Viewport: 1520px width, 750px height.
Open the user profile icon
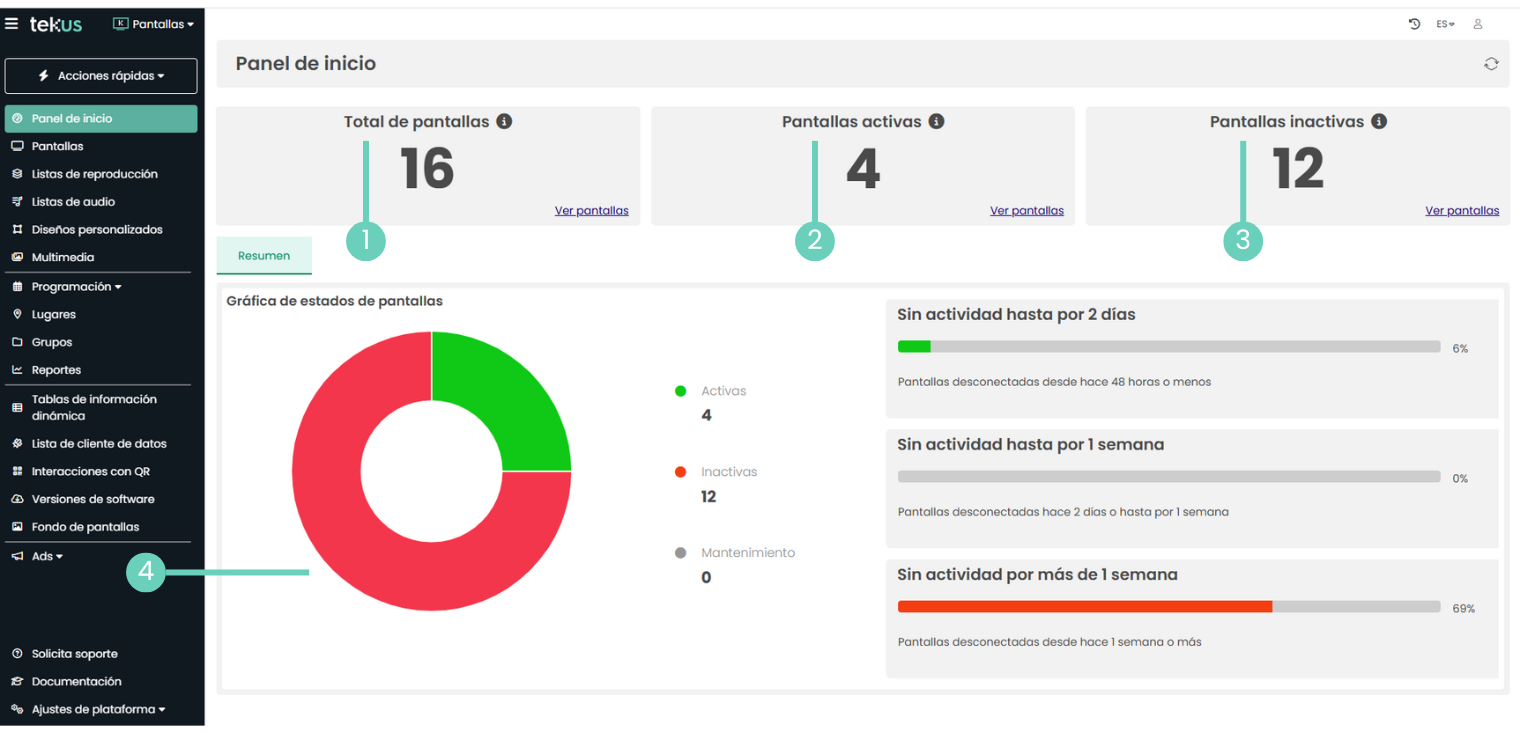(1478, 24)
